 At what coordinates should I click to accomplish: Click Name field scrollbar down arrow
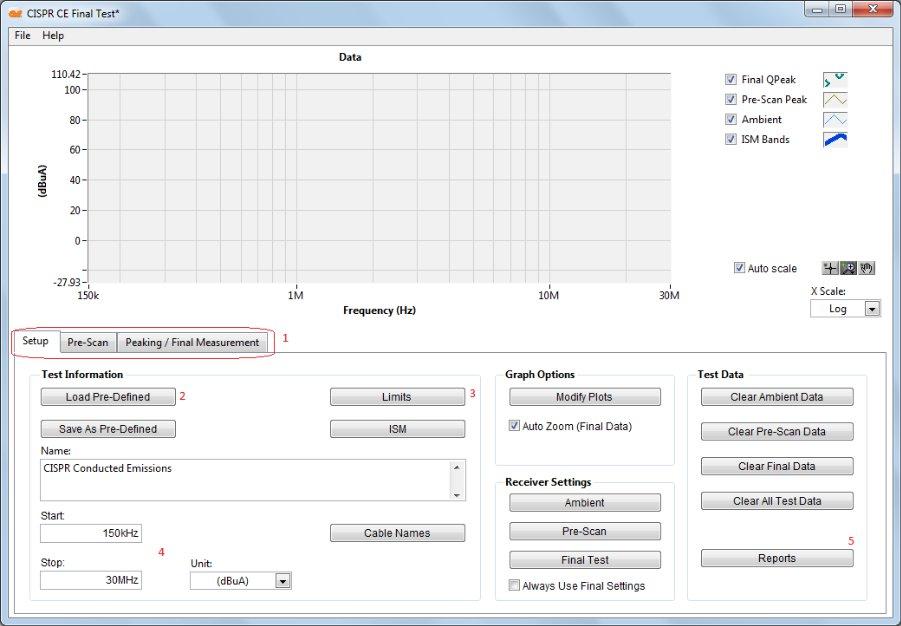click(x=457, y=494)
